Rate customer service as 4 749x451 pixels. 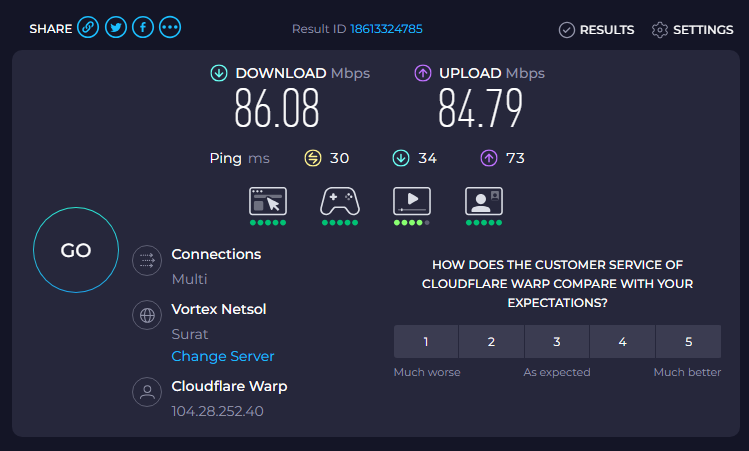pyautogui.click(x=622, y=342)
